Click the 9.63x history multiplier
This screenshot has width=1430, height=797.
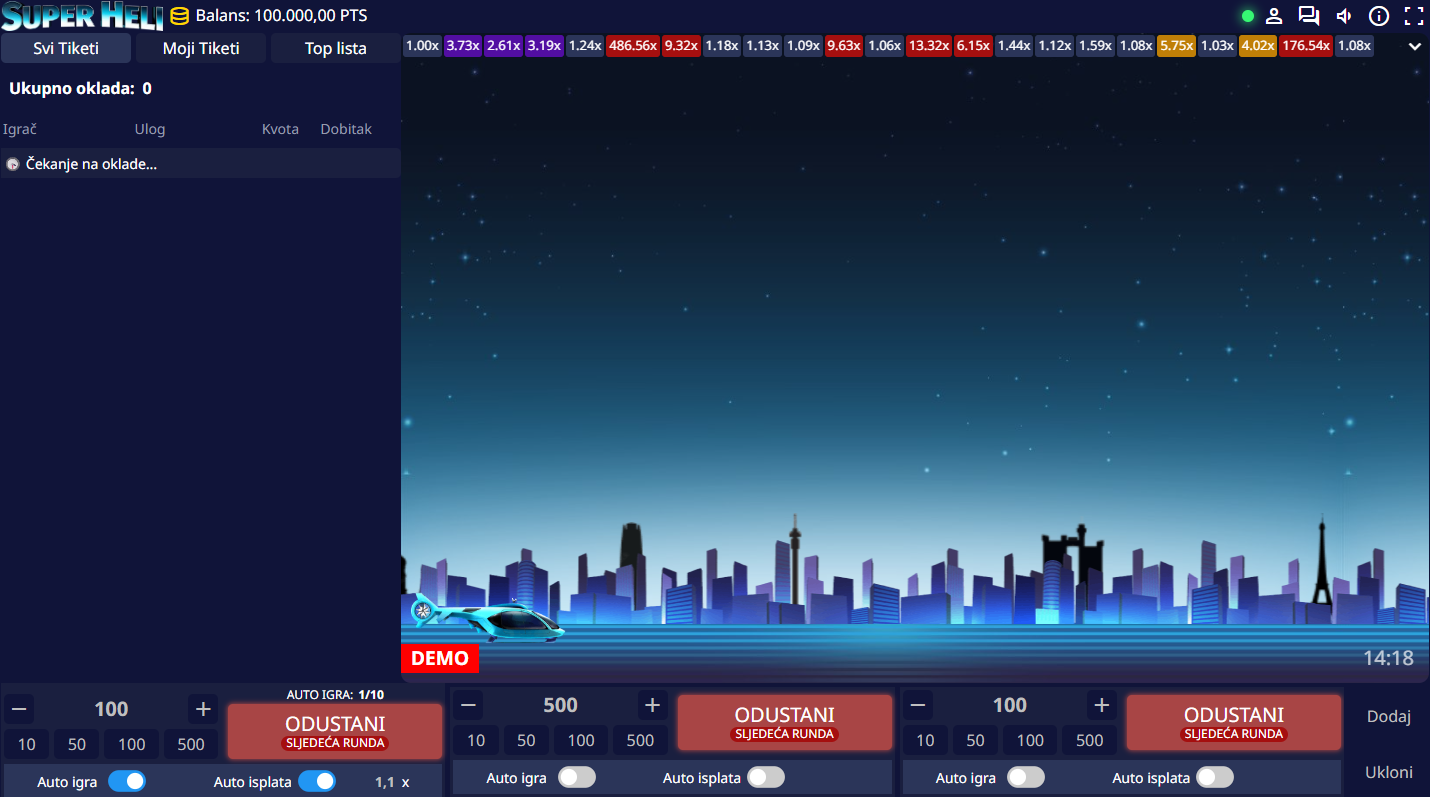(844, 45)
